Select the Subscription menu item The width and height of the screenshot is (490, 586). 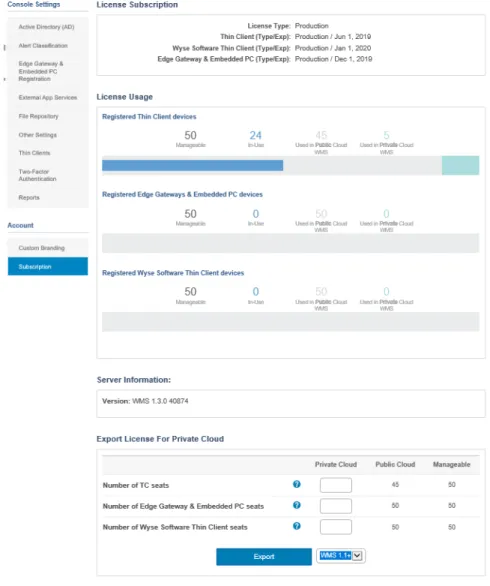pos(48,266)
